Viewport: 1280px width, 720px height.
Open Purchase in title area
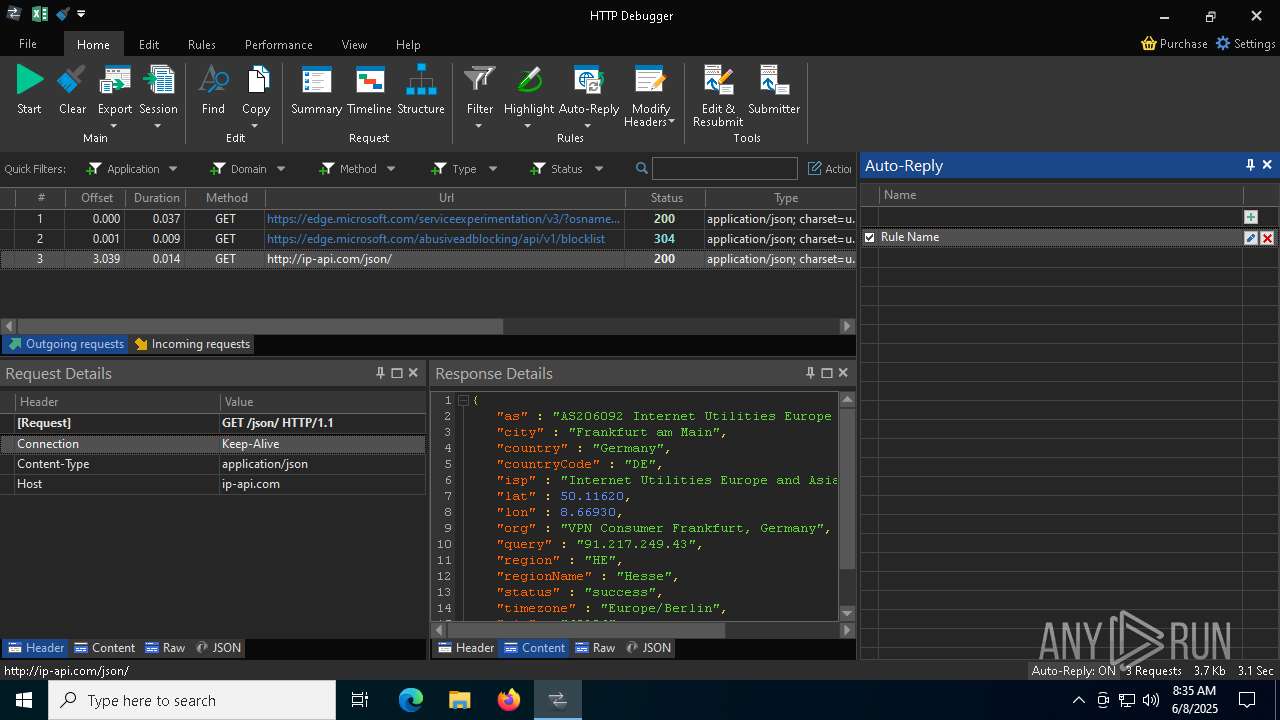point(1175,44)
